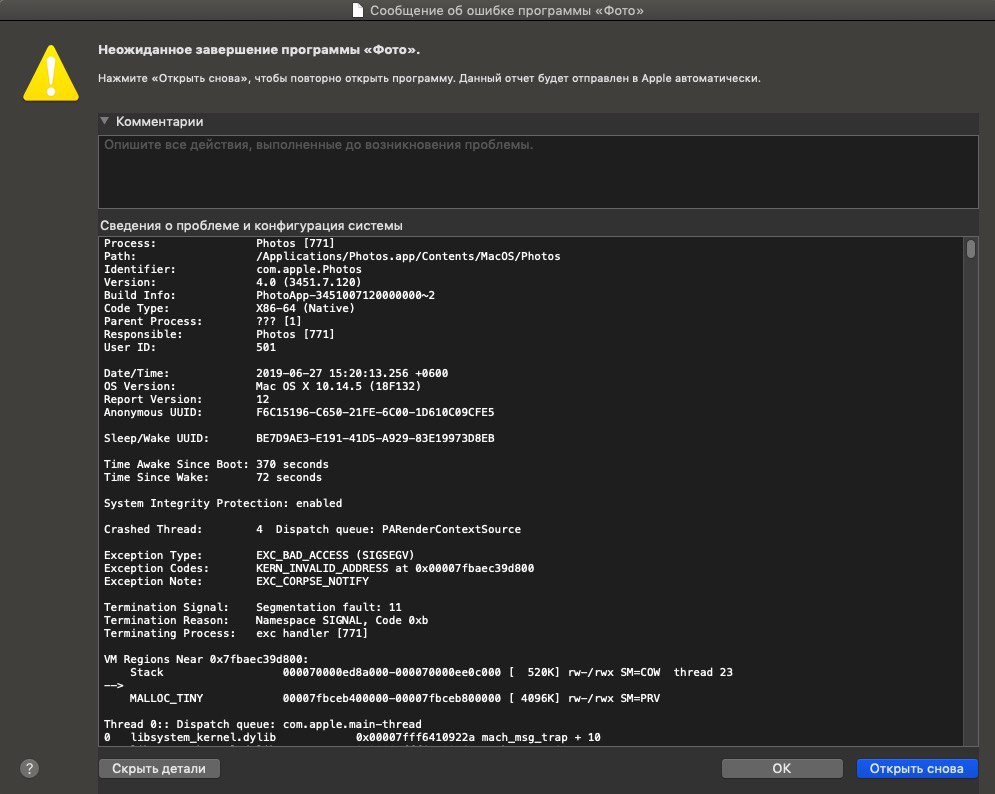Click the libsystem_kernel.dylib mach_msg_trap line
Viewport: 995px width, 794px height.
(x=352, y=738)
